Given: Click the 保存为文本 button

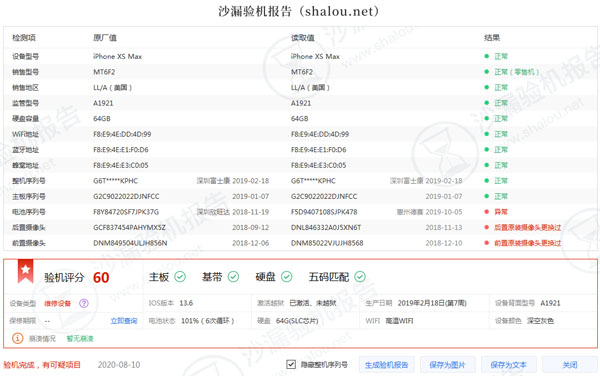Looking at the screenshot, I should (509, 365).
